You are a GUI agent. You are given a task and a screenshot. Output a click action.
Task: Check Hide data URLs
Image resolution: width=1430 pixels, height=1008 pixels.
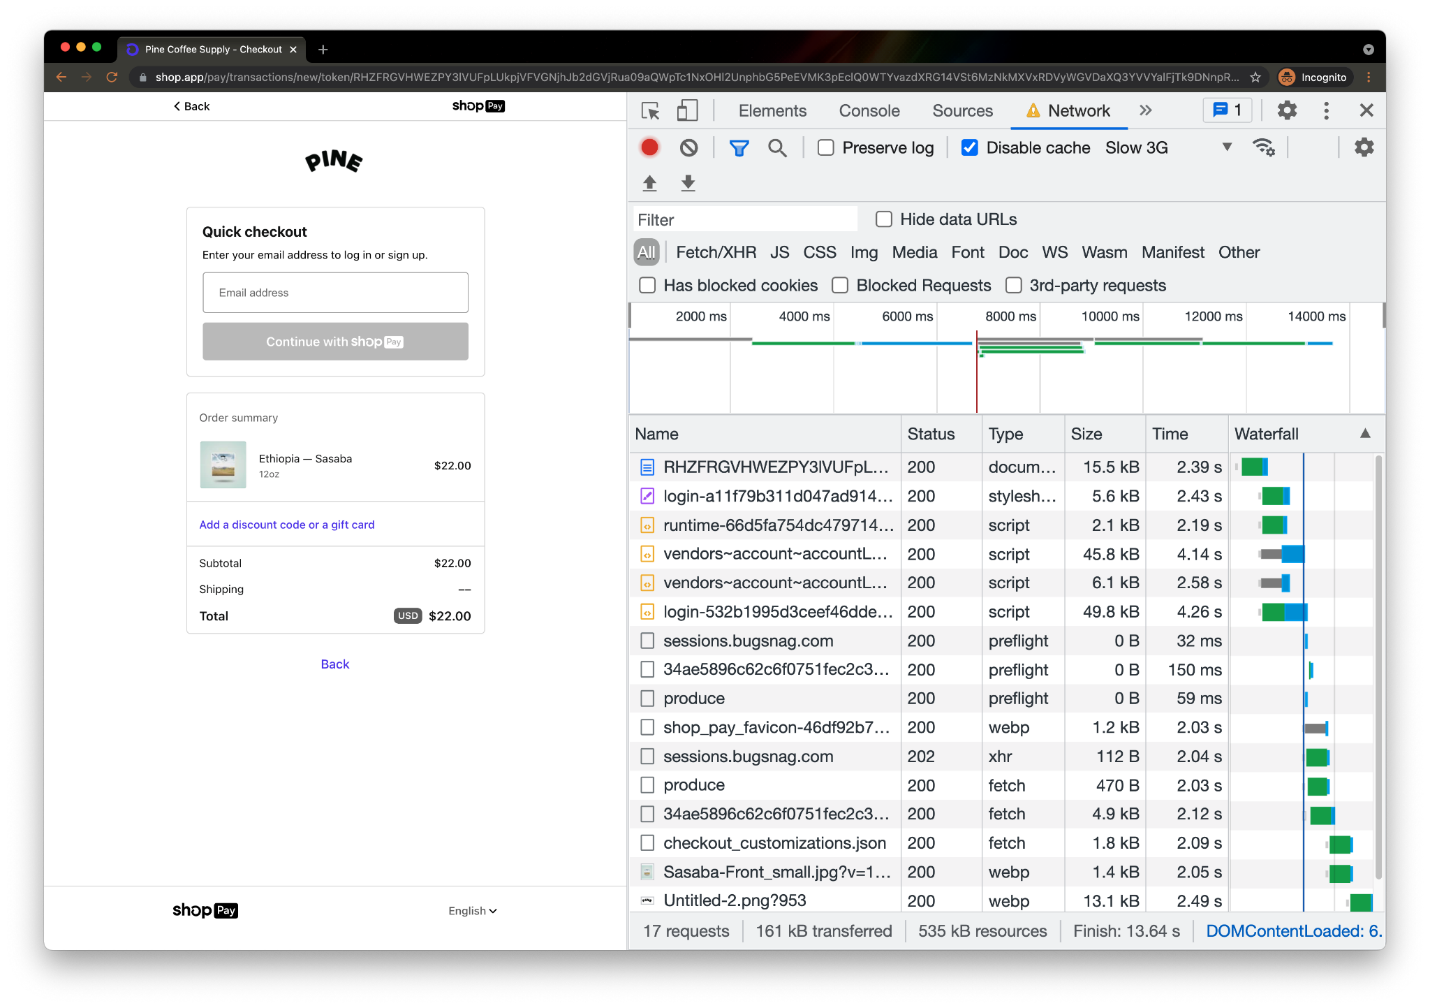click(884, 219)
